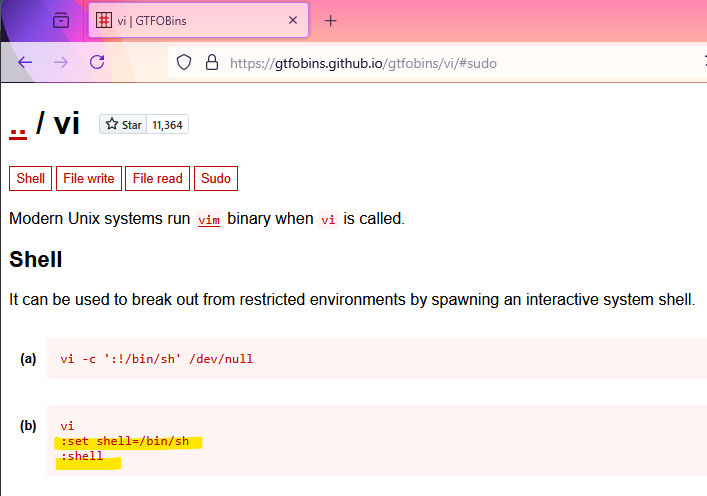This screenshot has width=707, height=496.
Task: Click the vi -c ':!/bin/sh' /dev/null command
Action: tap(157, 359)
